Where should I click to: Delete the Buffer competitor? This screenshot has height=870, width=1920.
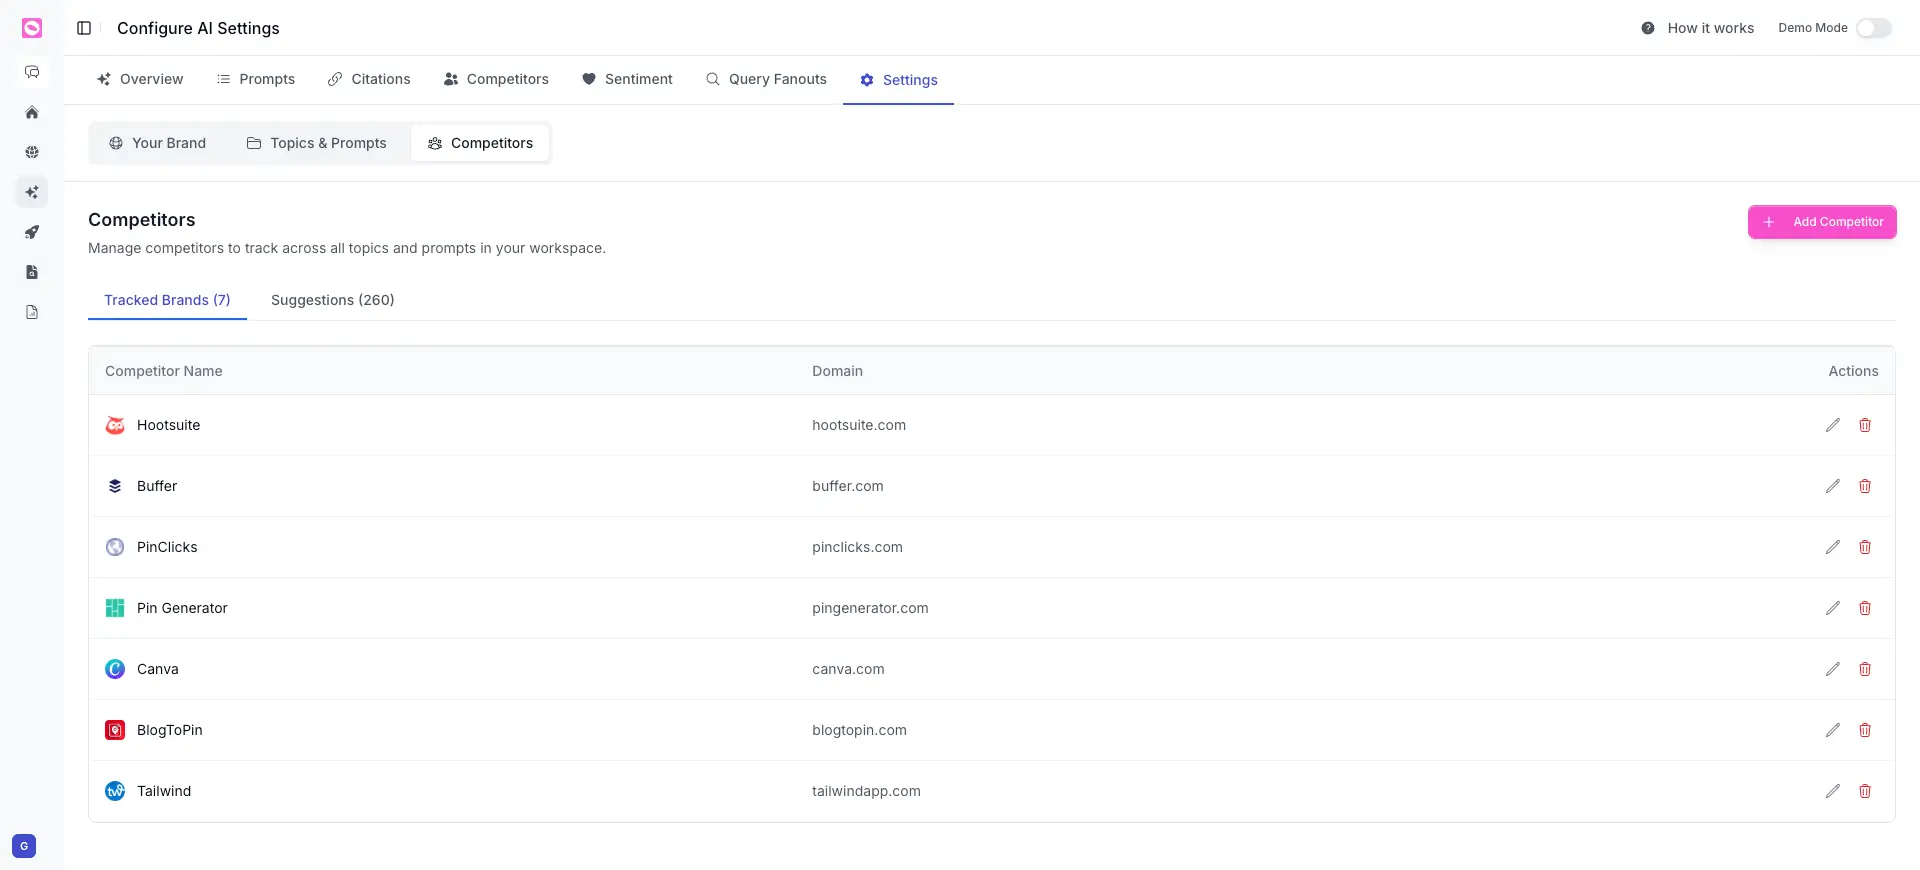click(1865, 486)
